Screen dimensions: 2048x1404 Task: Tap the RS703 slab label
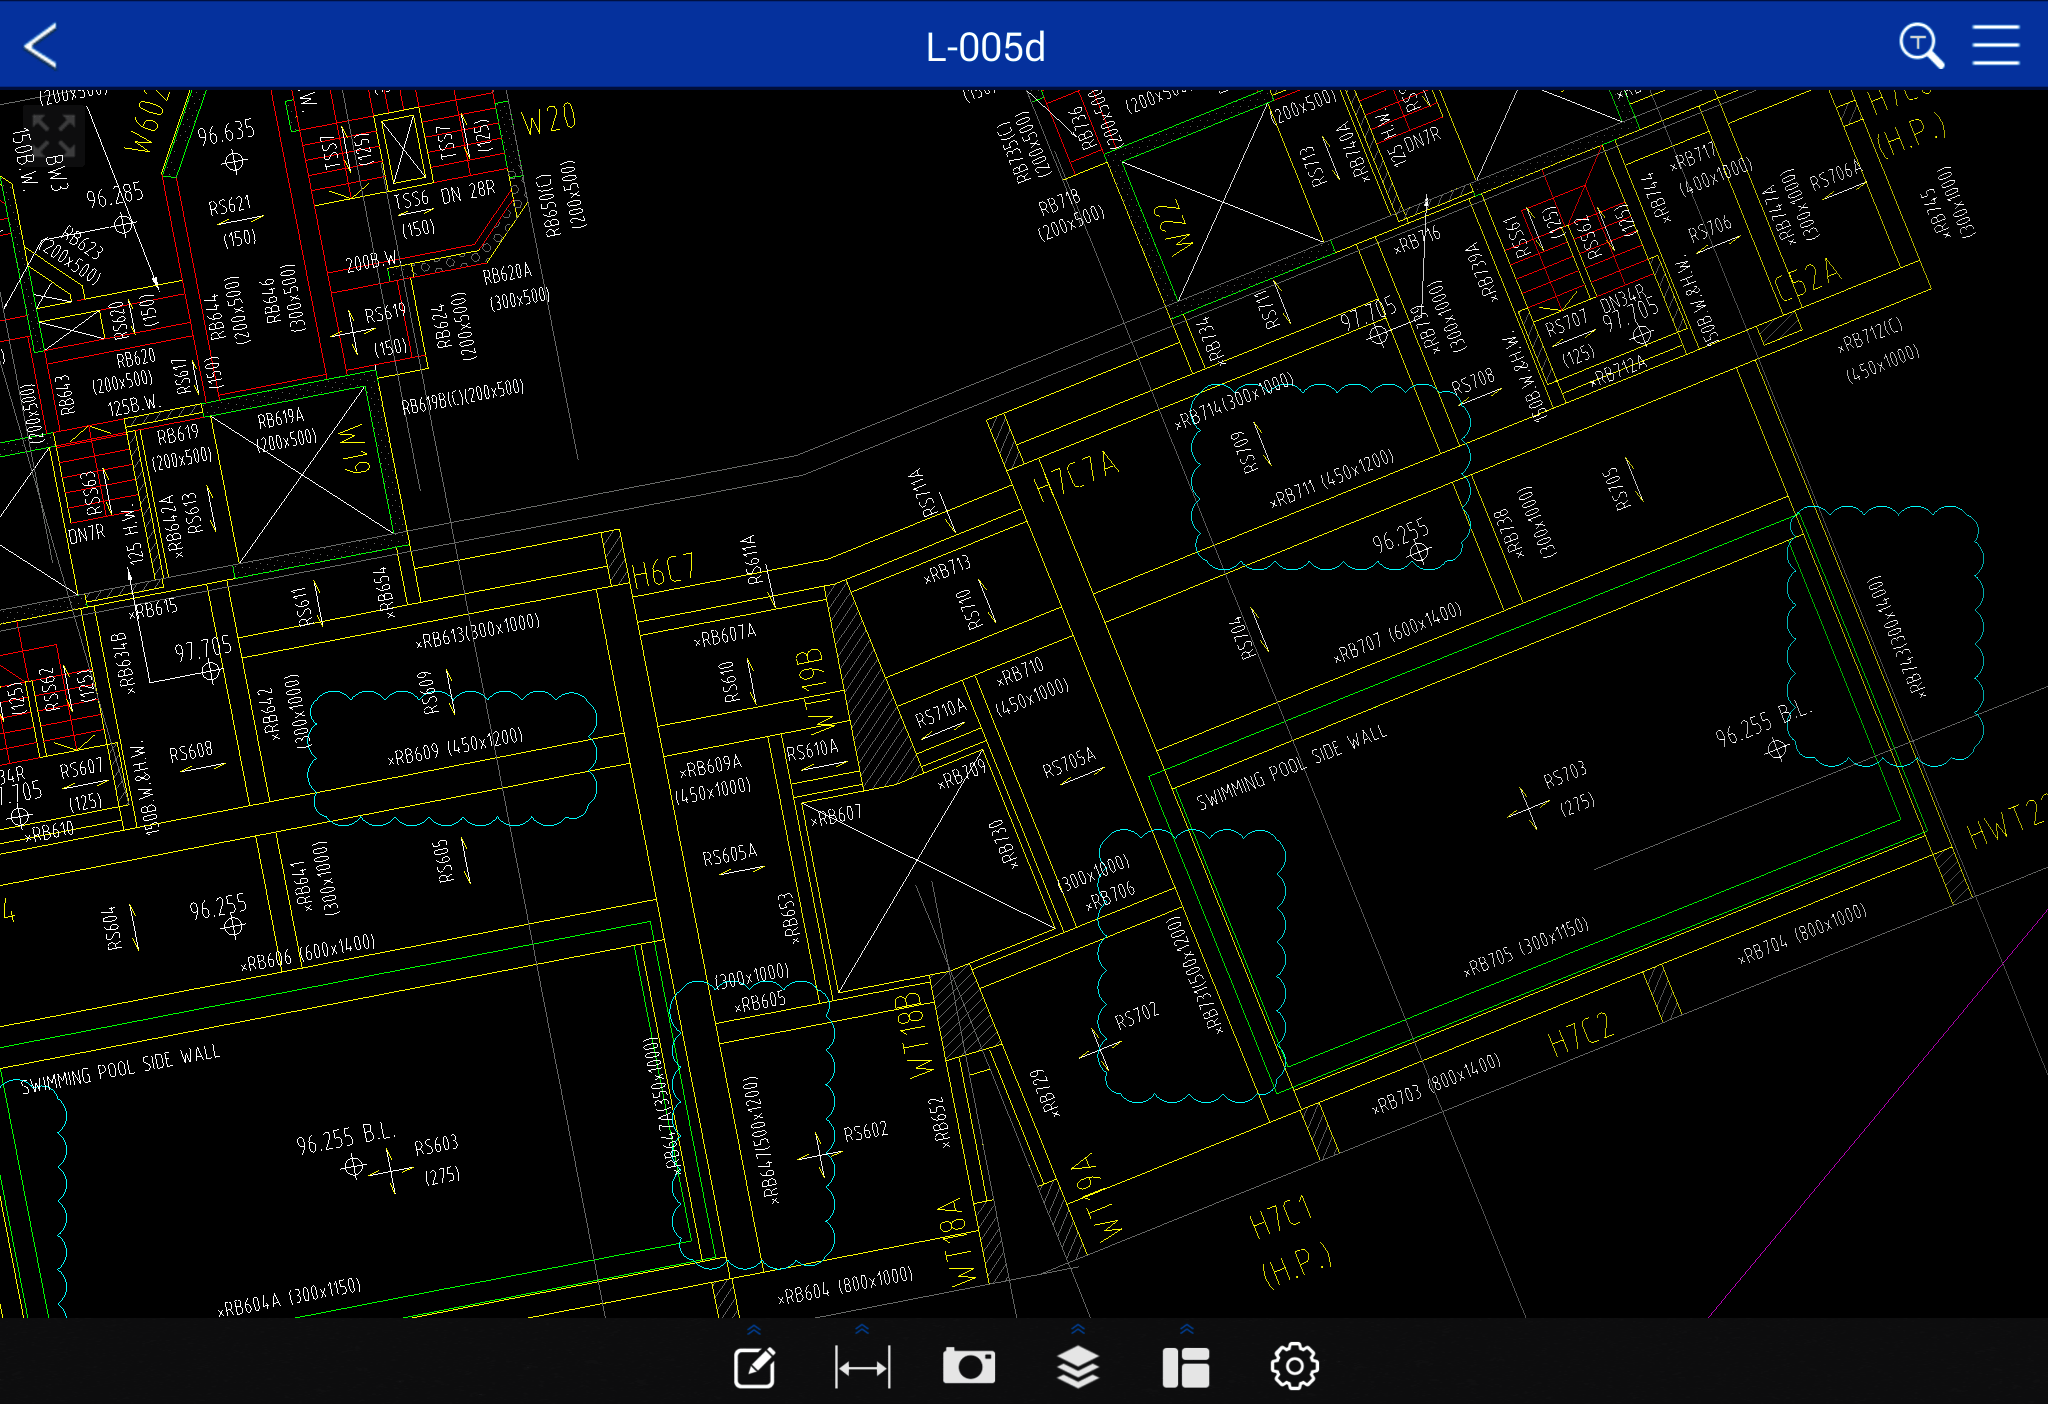coord(1564,774)
